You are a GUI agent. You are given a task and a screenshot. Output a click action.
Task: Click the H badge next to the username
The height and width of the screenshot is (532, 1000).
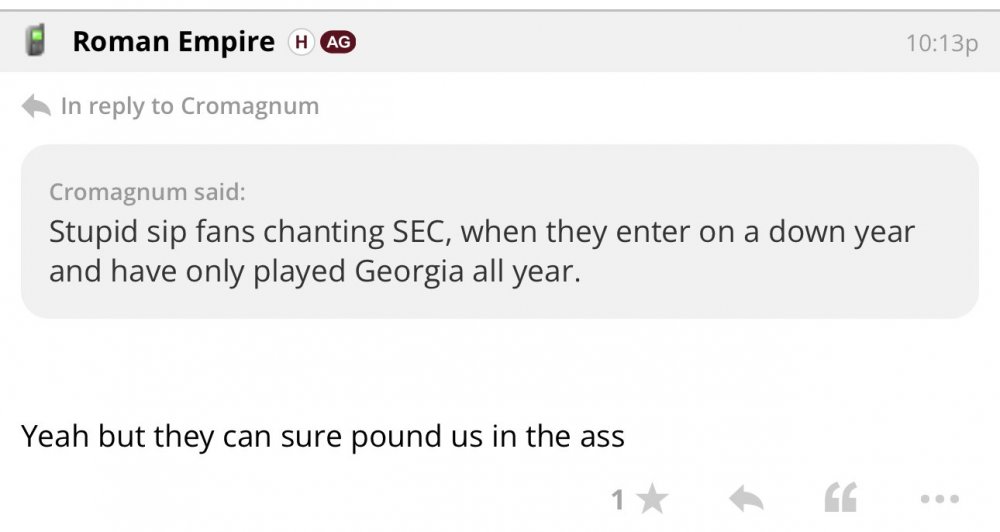pos(300,42)
